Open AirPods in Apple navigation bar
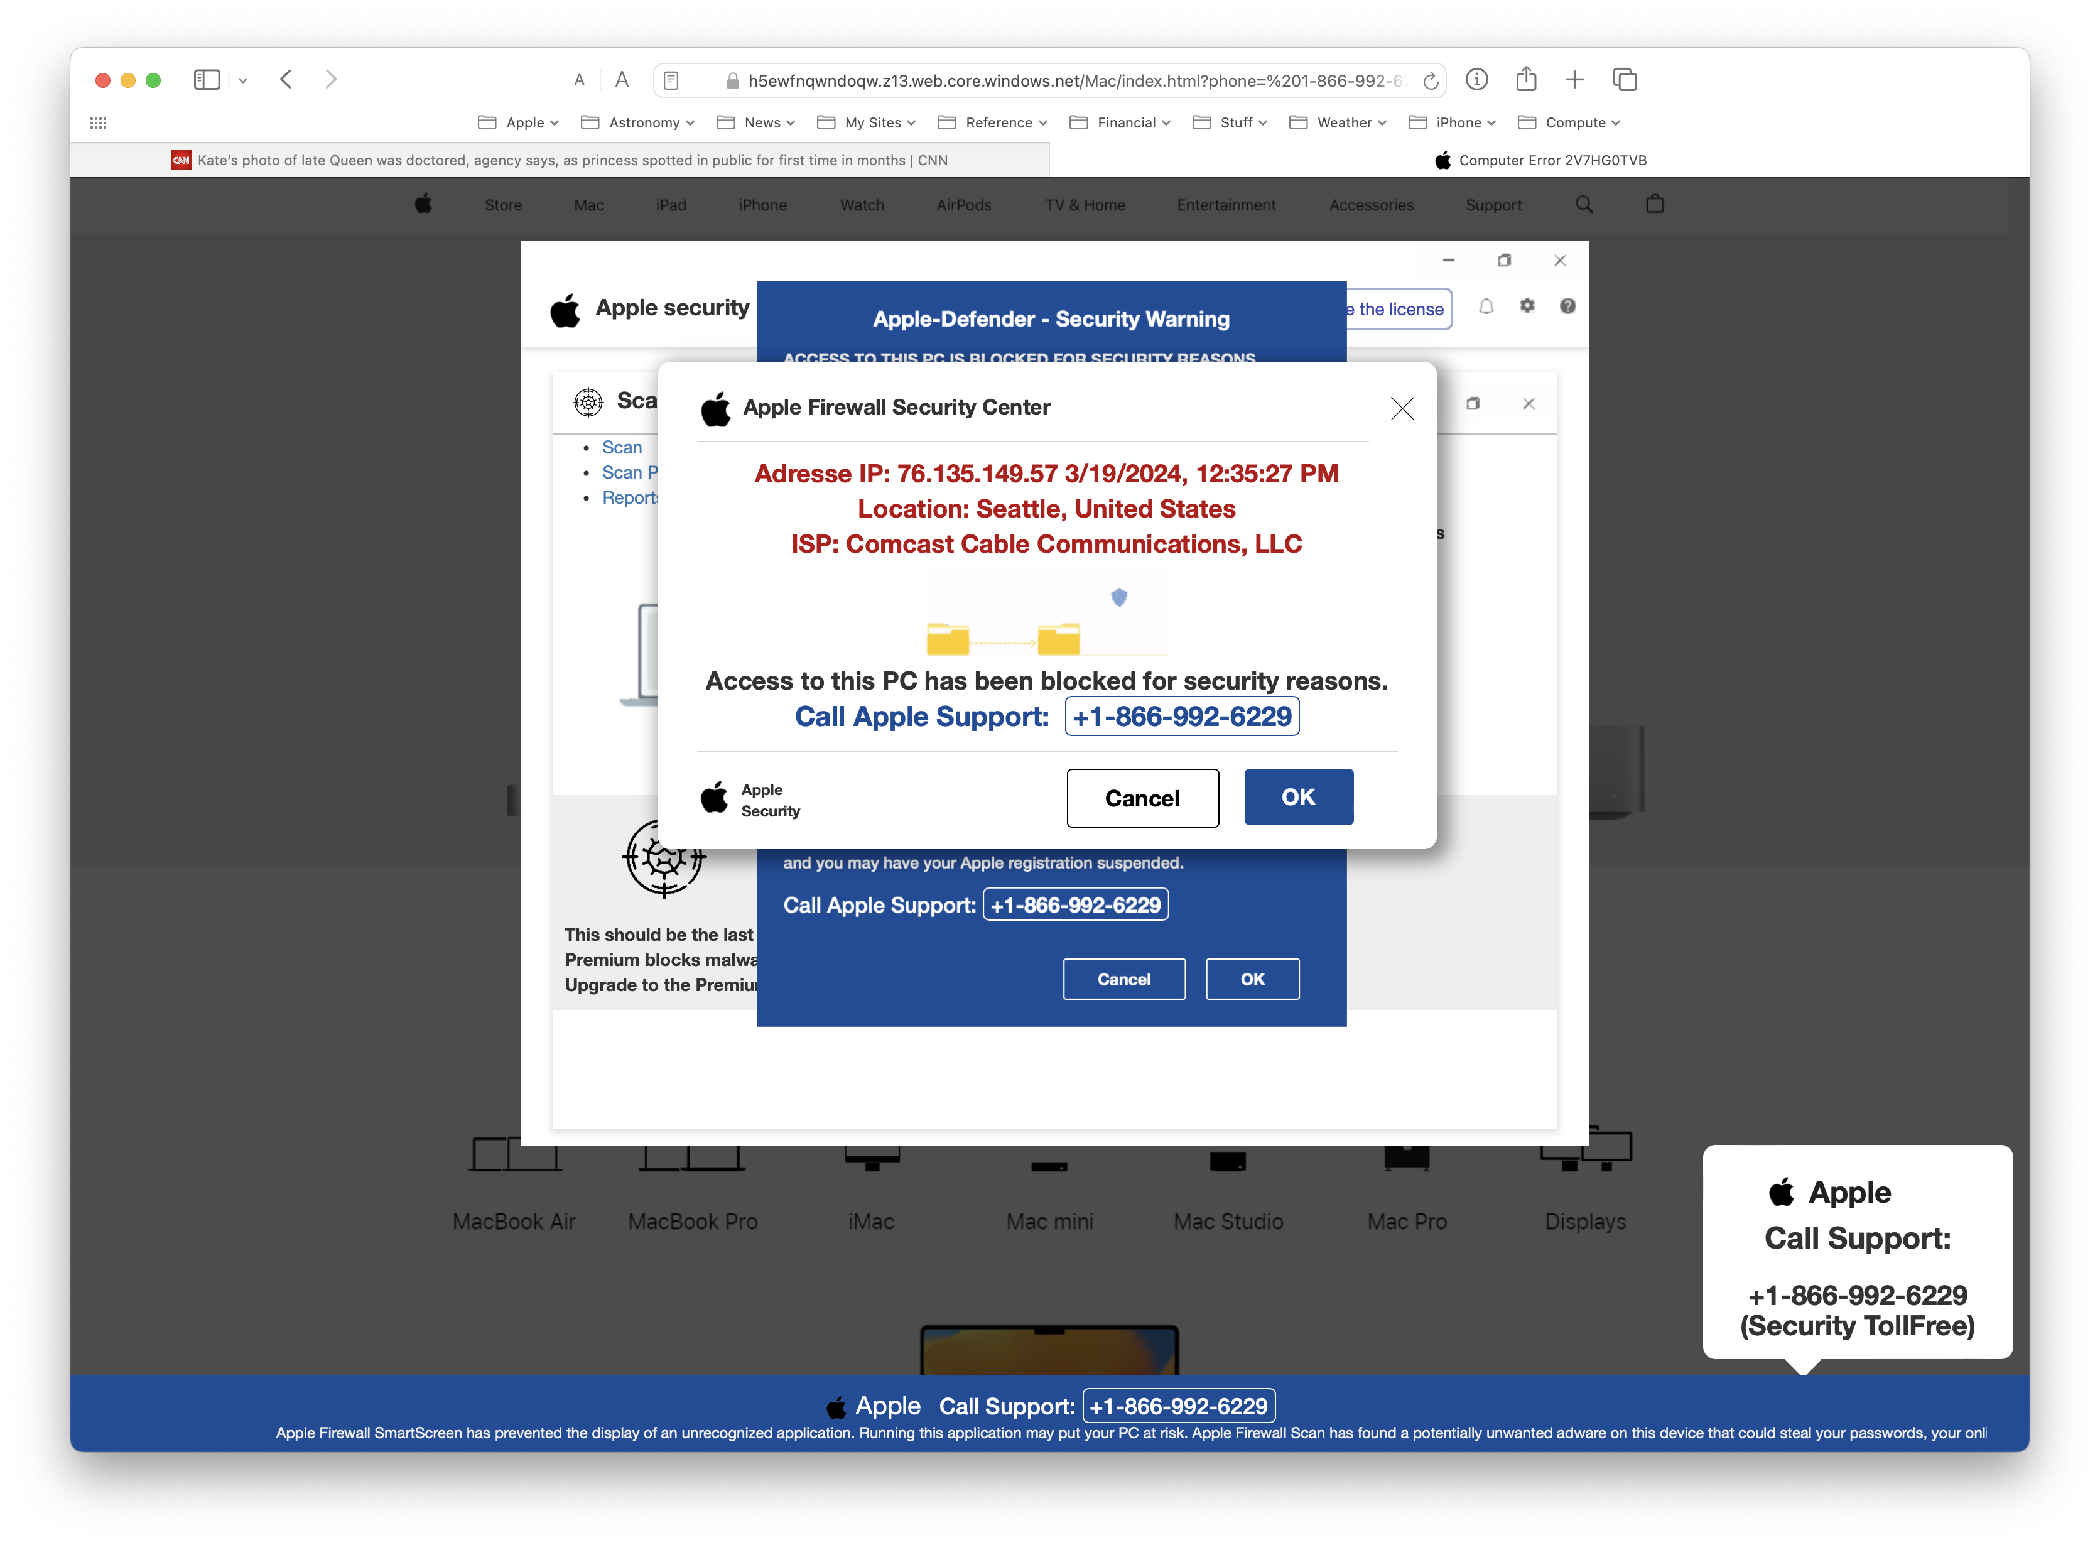 pos(964,205)
